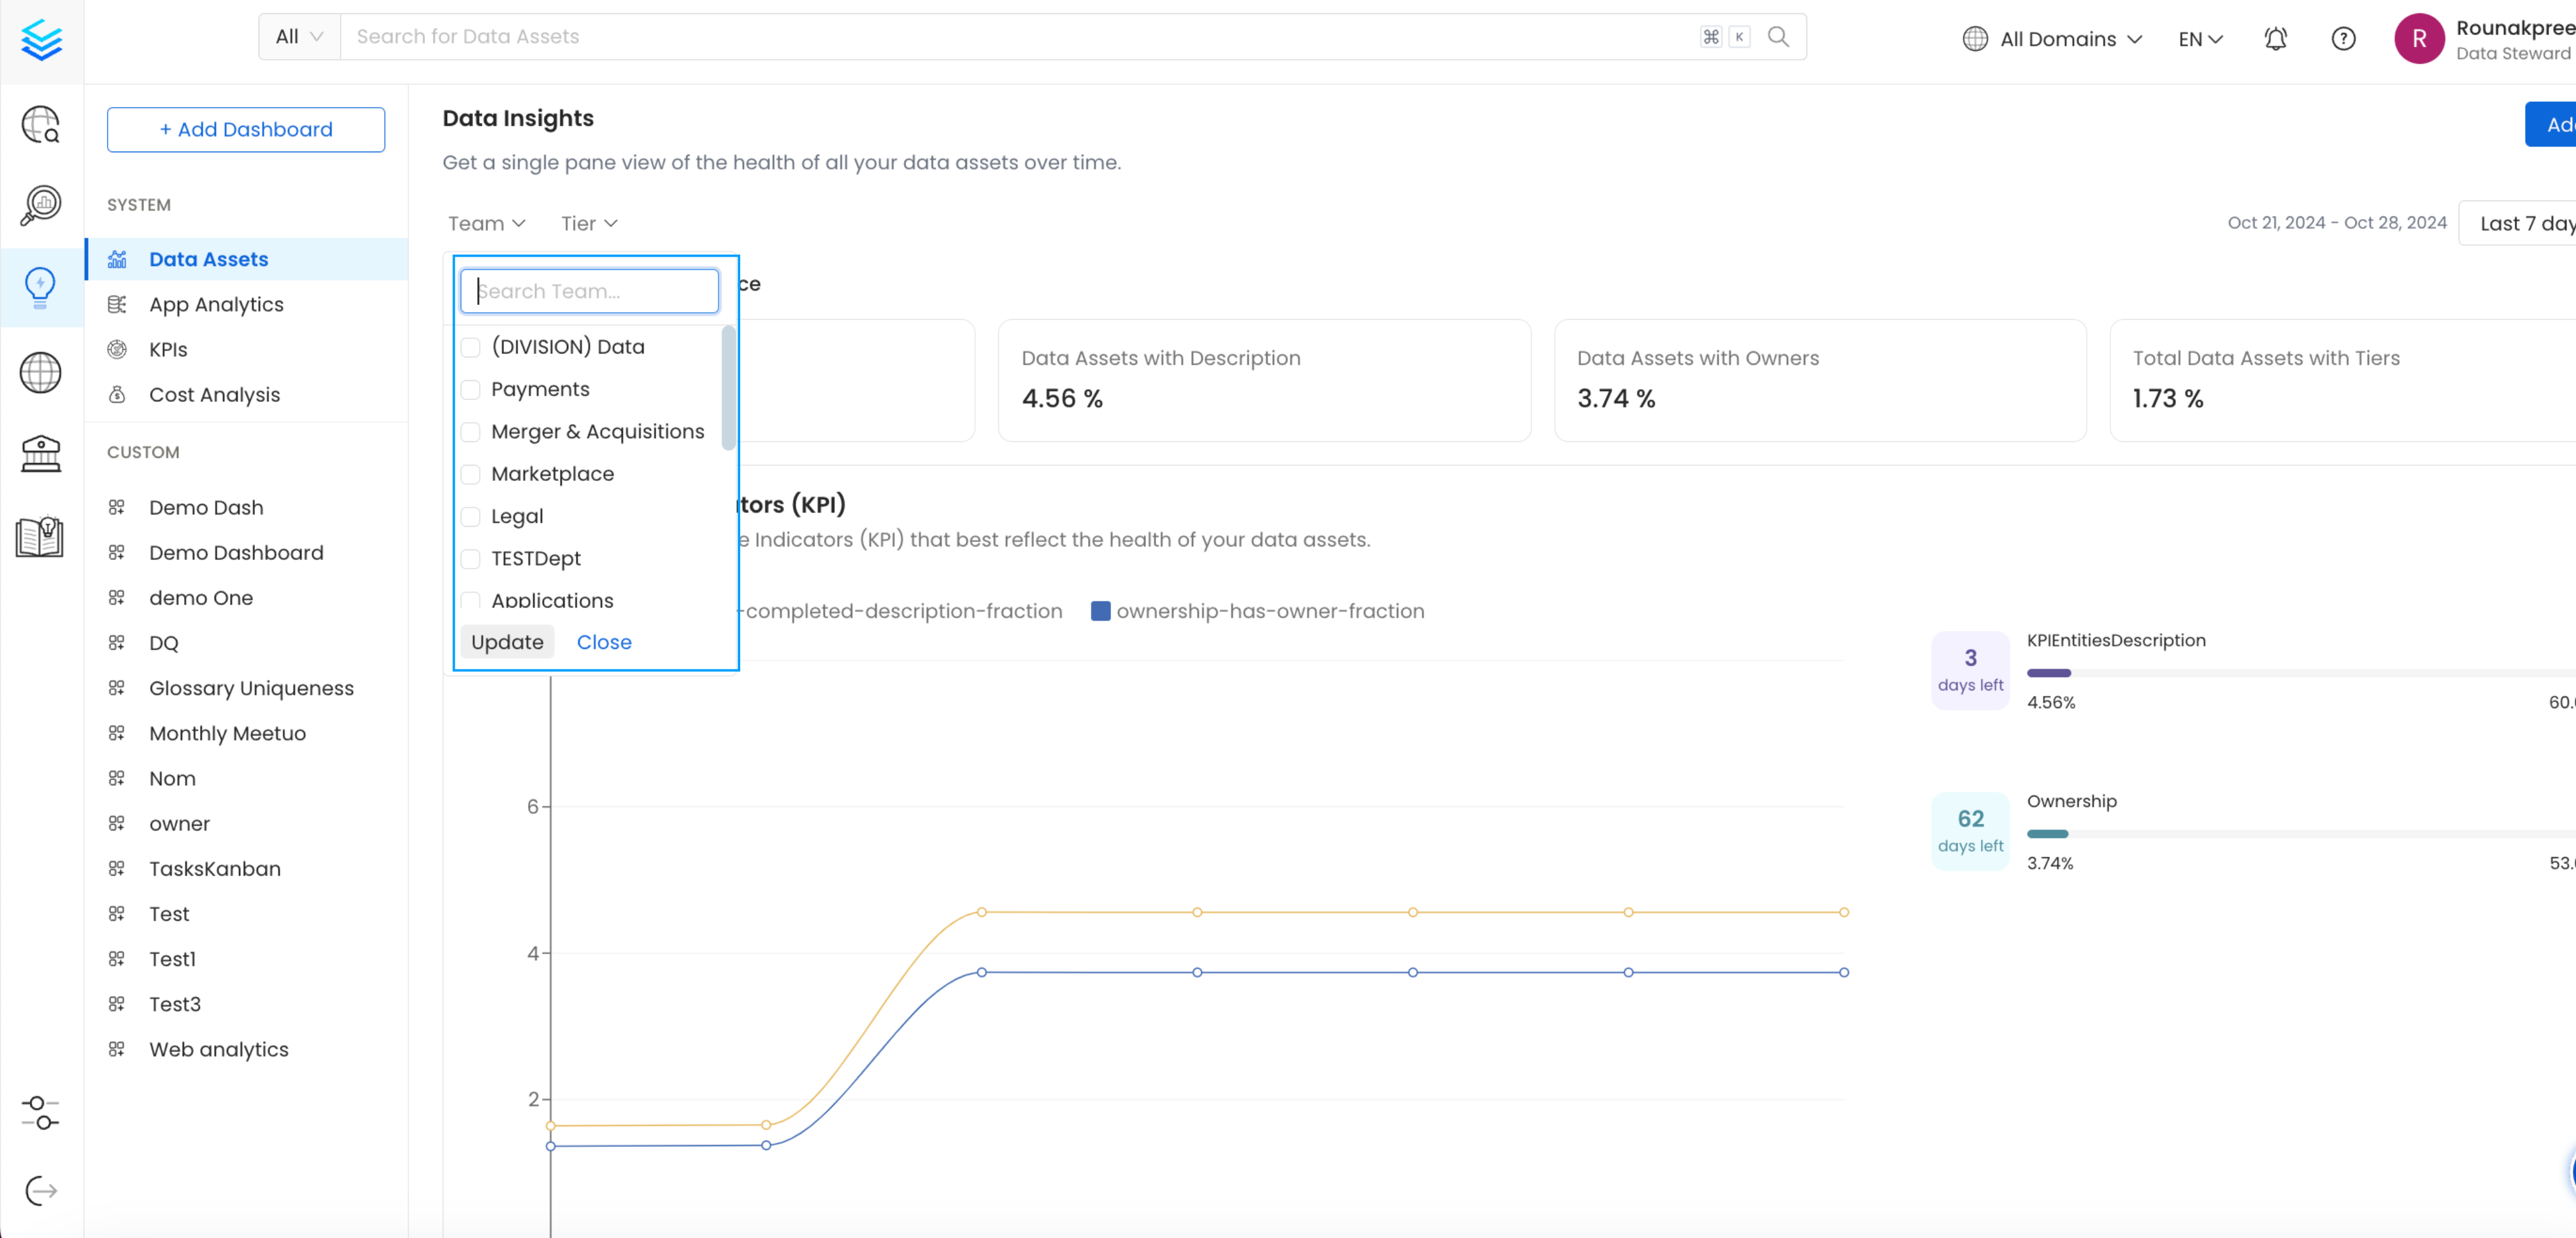Image resolution: width=2576 pixels, height=1238 pixels.
Task: Click the notification bell icon
Action: click(2275, 38)
